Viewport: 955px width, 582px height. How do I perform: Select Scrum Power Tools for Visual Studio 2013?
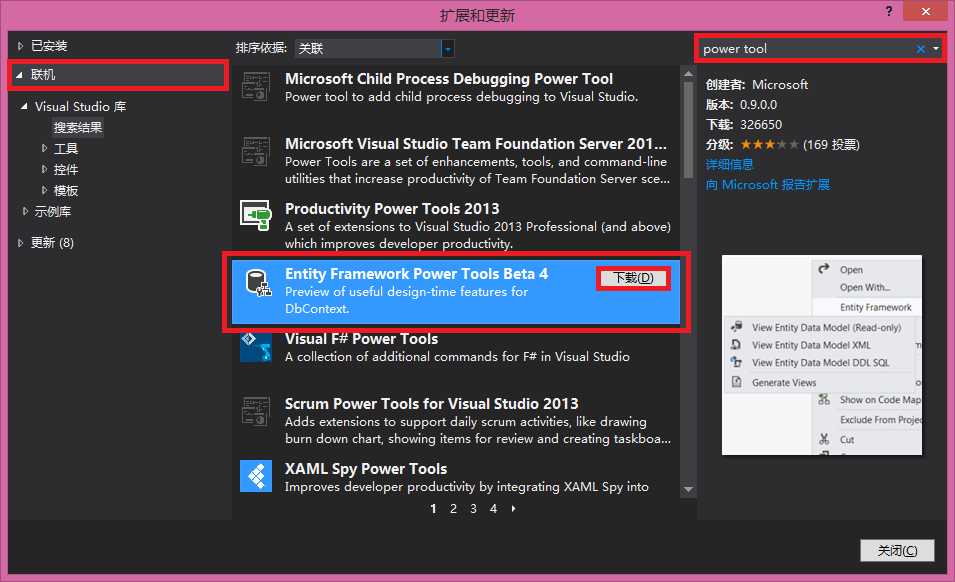431,404
